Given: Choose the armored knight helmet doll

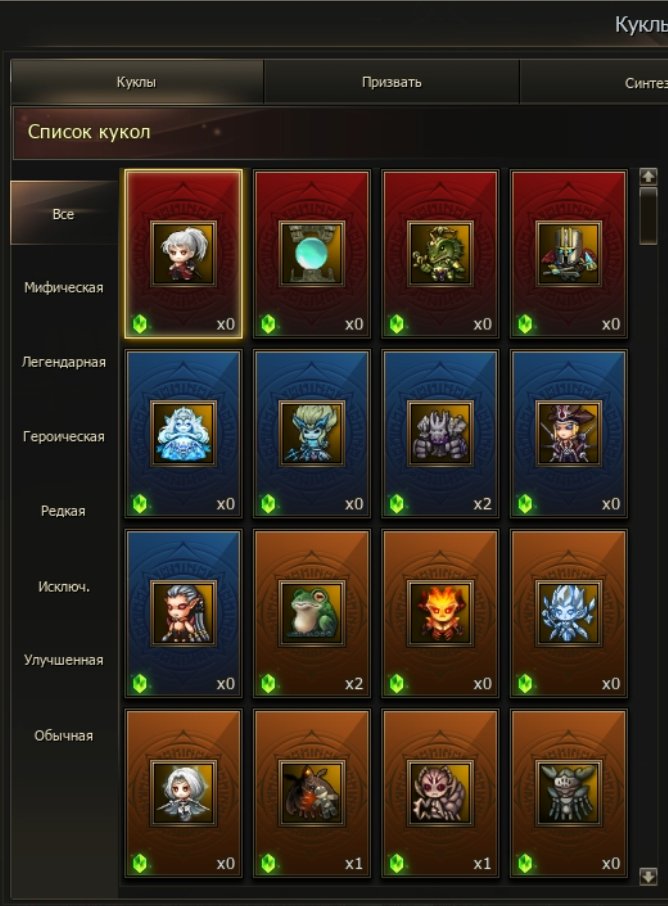Looking at the screenshot, I should tap(569, 254).
